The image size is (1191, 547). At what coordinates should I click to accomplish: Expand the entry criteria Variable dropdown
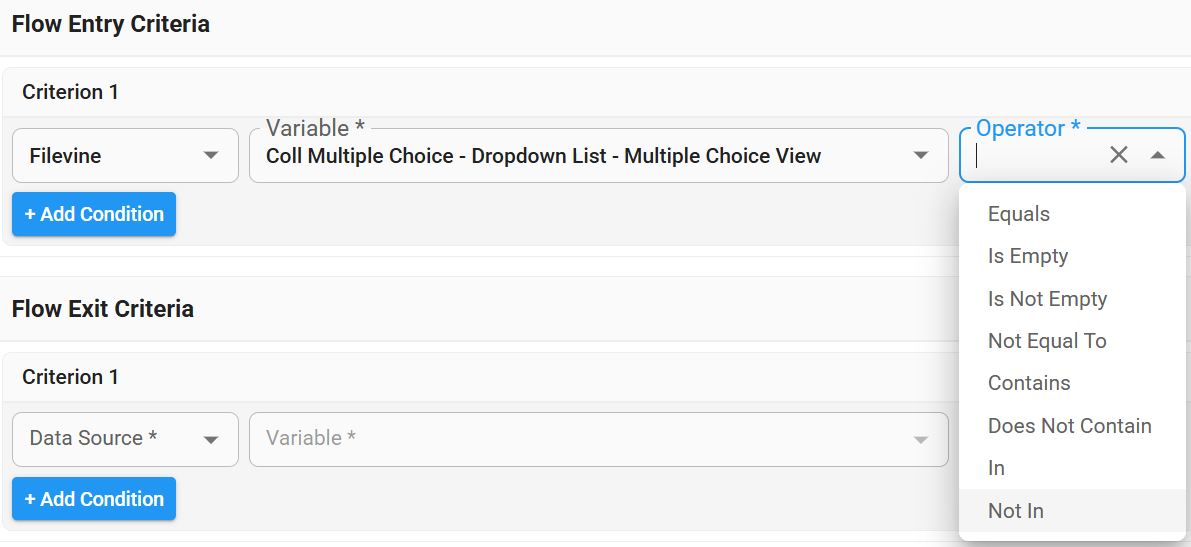pyautogui.click(x=920, y=156)
